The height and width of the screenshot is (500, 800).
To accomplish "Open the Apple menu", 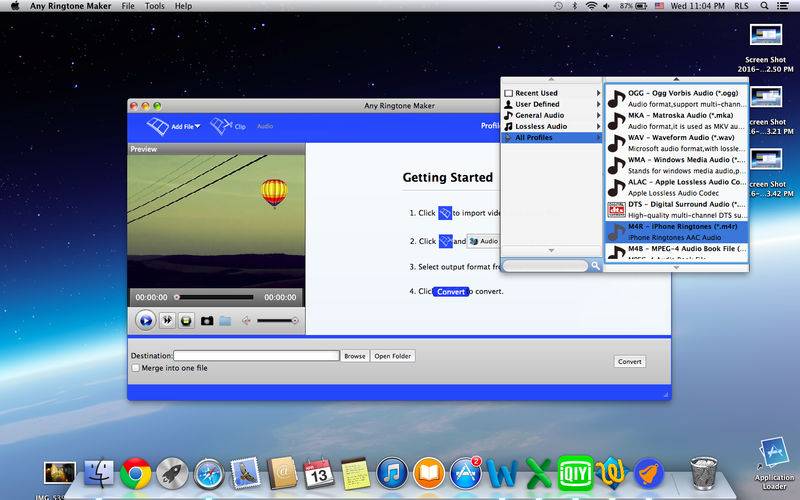I will pos(15,6).
